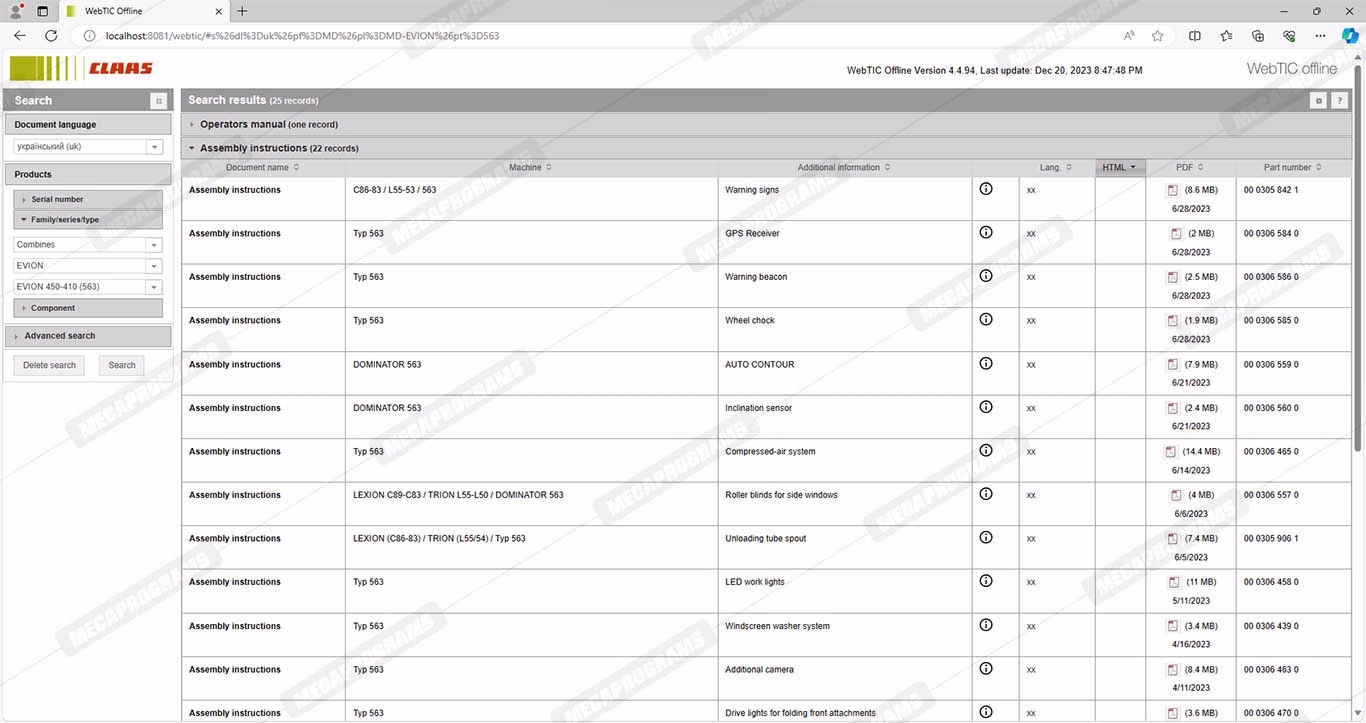1366x723 pixels.
Task: Collapse the Search panel with header icon
Action: click(x=158, y=101)
